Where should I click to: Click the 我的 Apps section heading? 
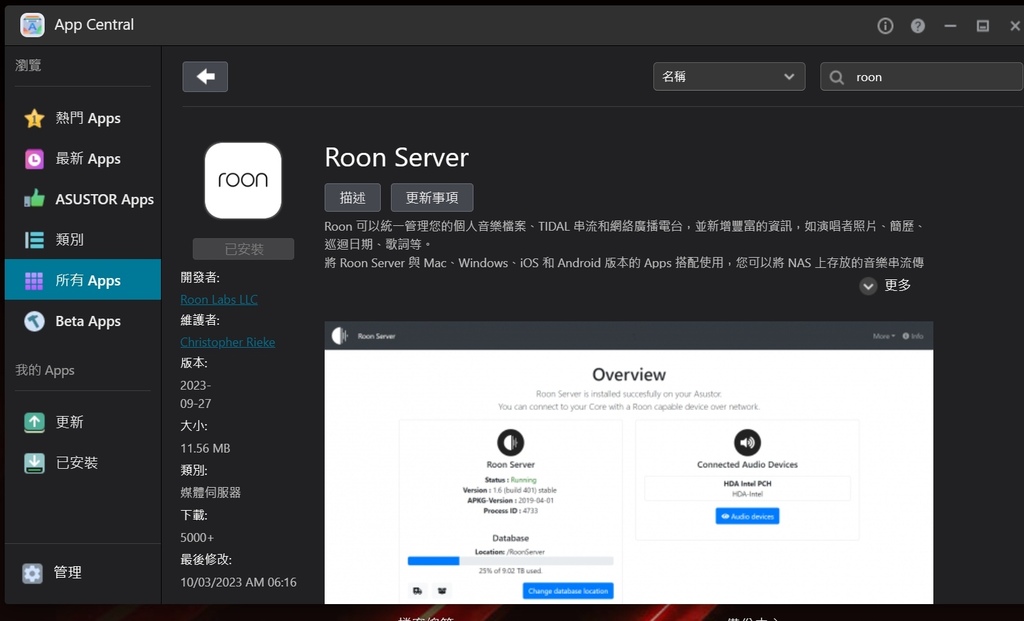[x=45, y=370]
